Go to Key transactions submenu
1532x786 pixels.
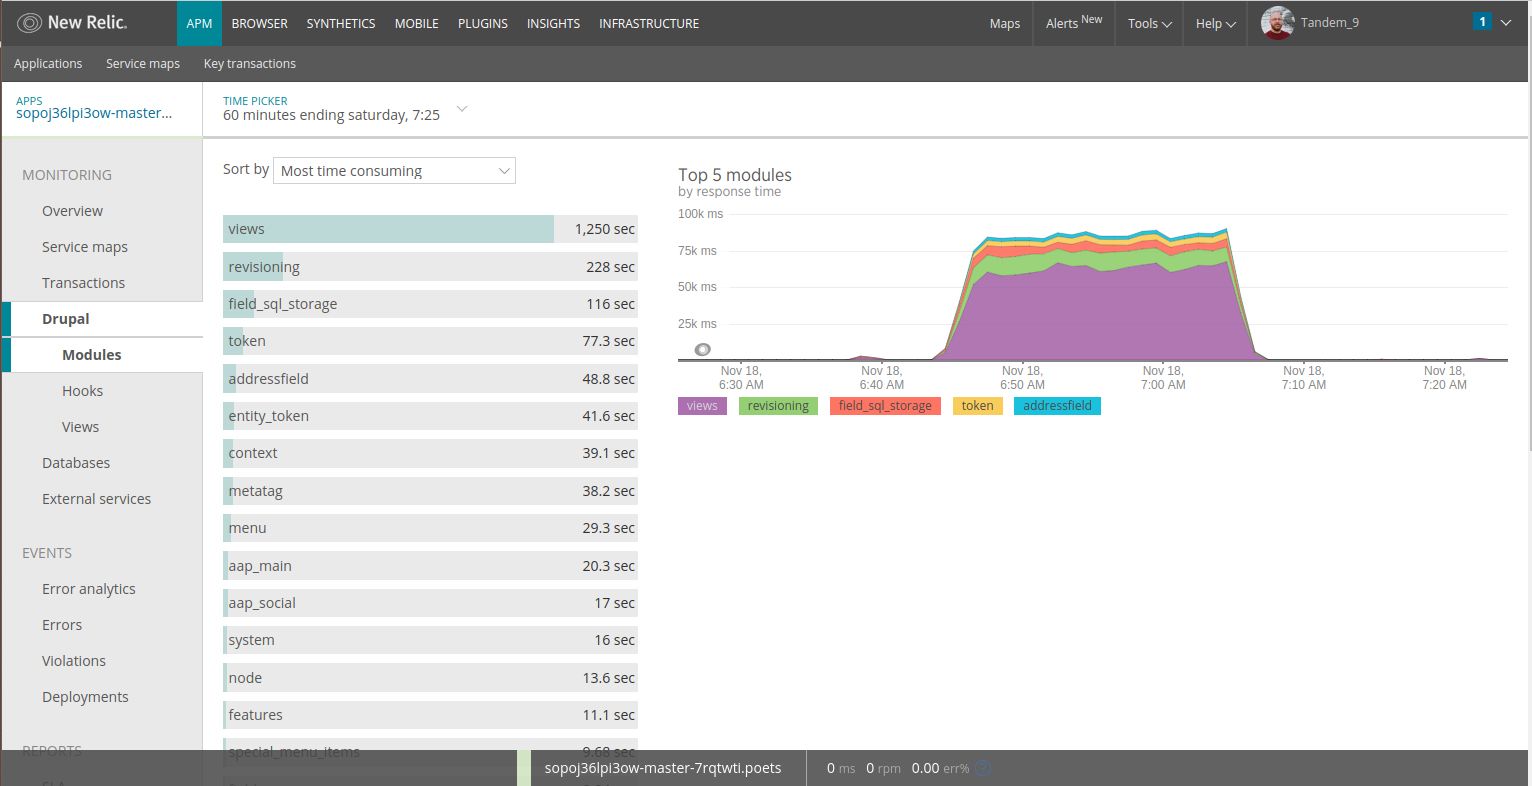tap(250, 64)
